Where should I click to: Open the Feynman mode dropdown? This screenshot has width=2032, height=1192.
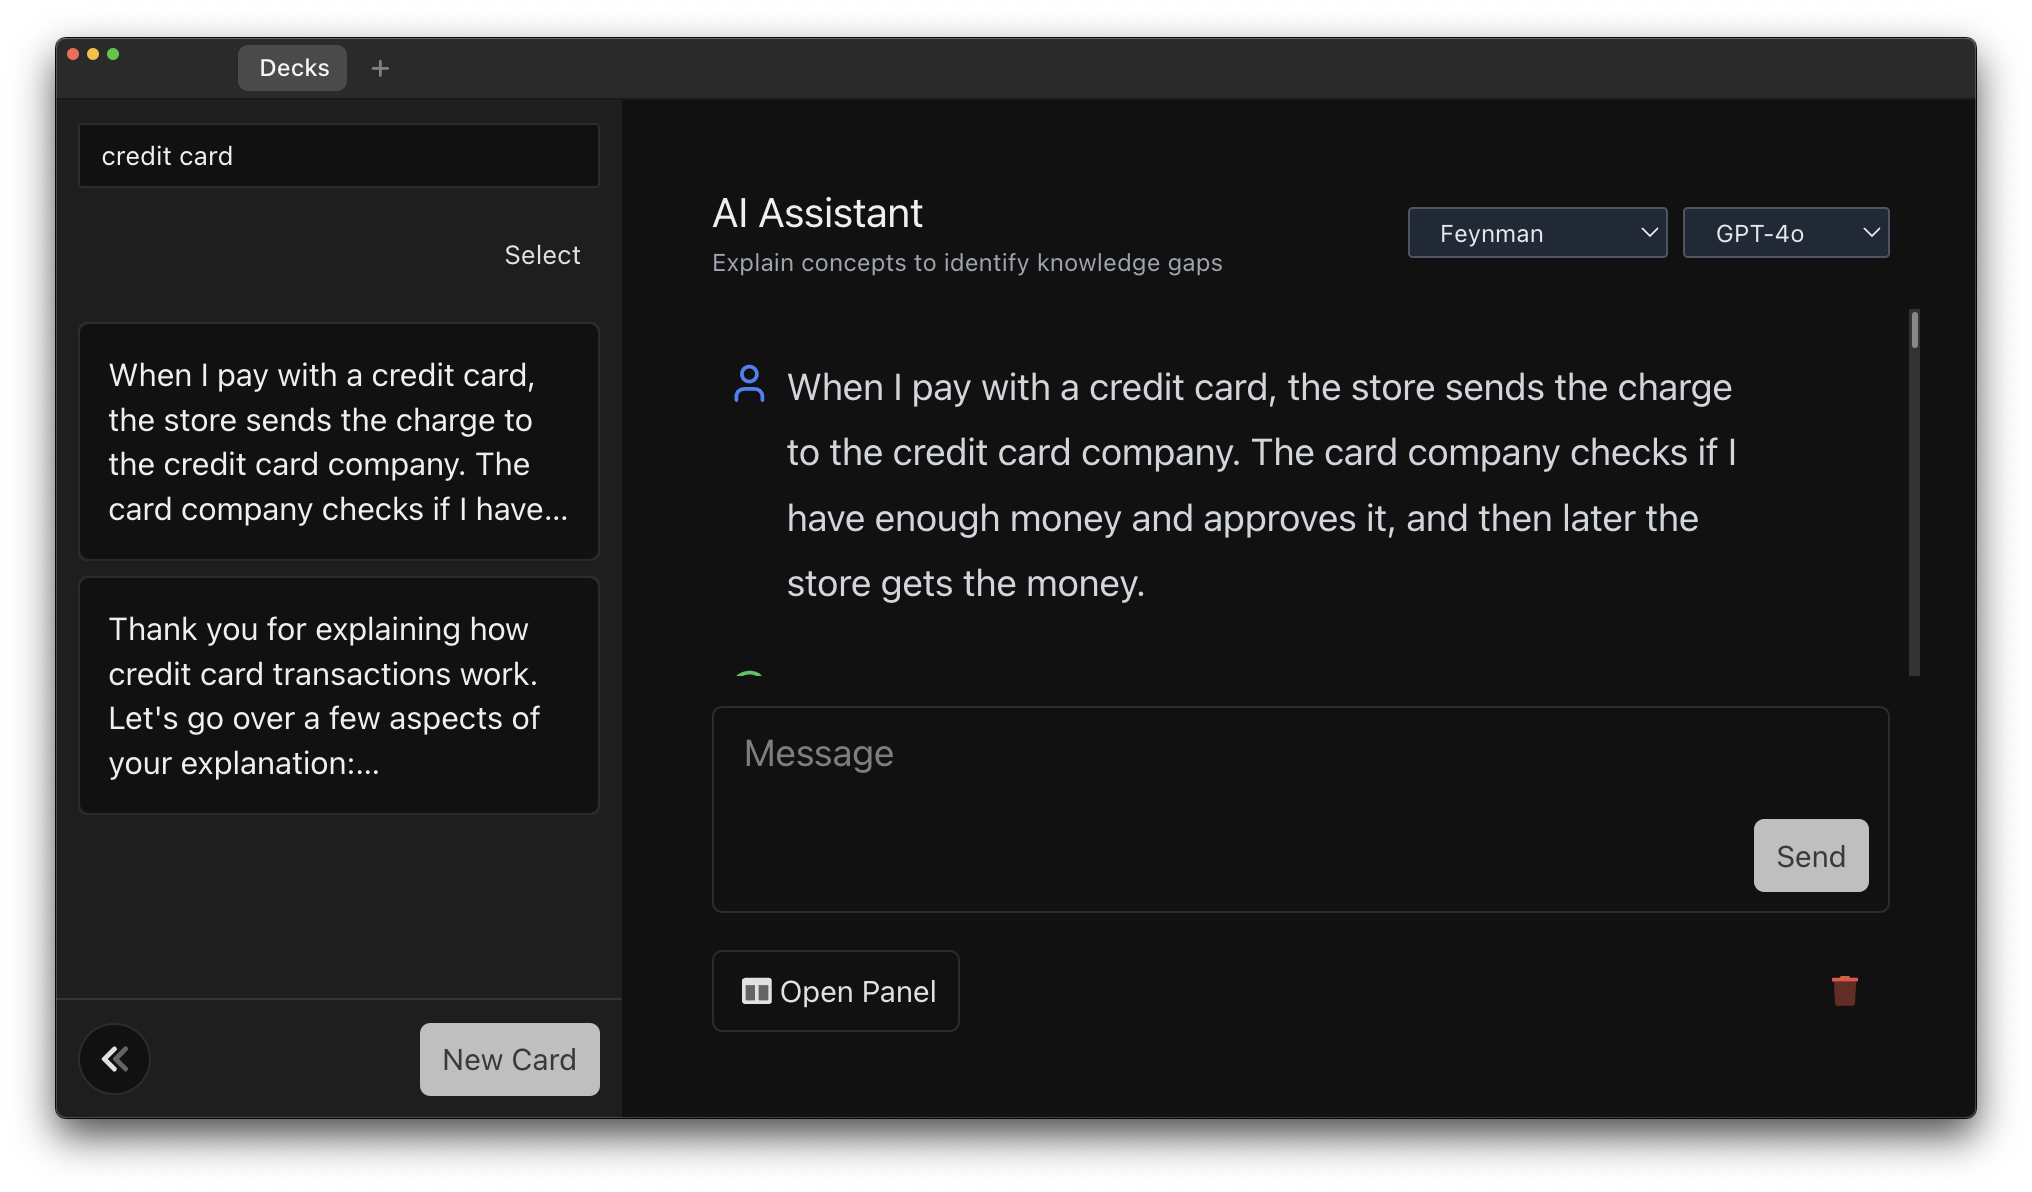coord(1537,232)
